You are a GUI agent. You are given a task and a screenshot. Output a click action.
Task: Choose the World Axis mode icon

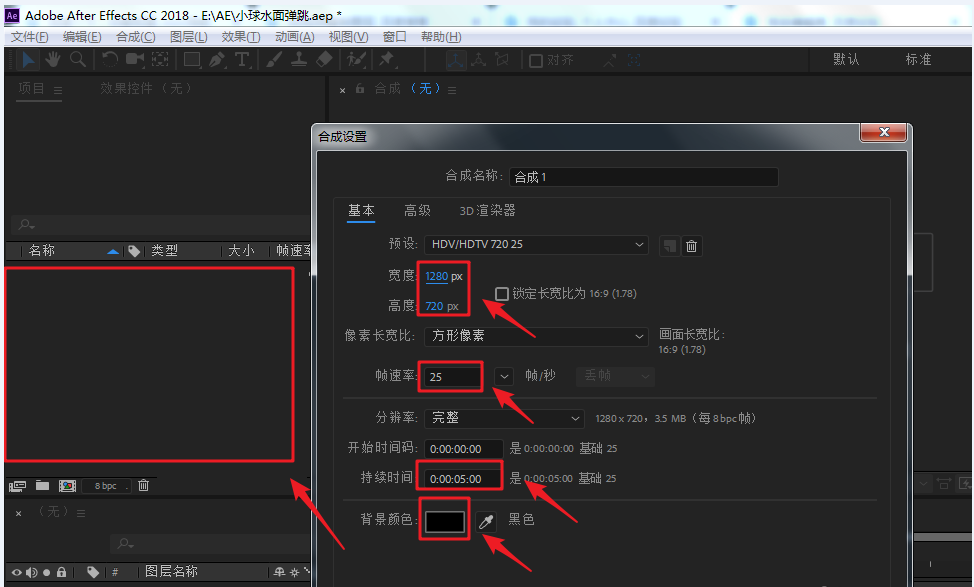coord(478,60)
